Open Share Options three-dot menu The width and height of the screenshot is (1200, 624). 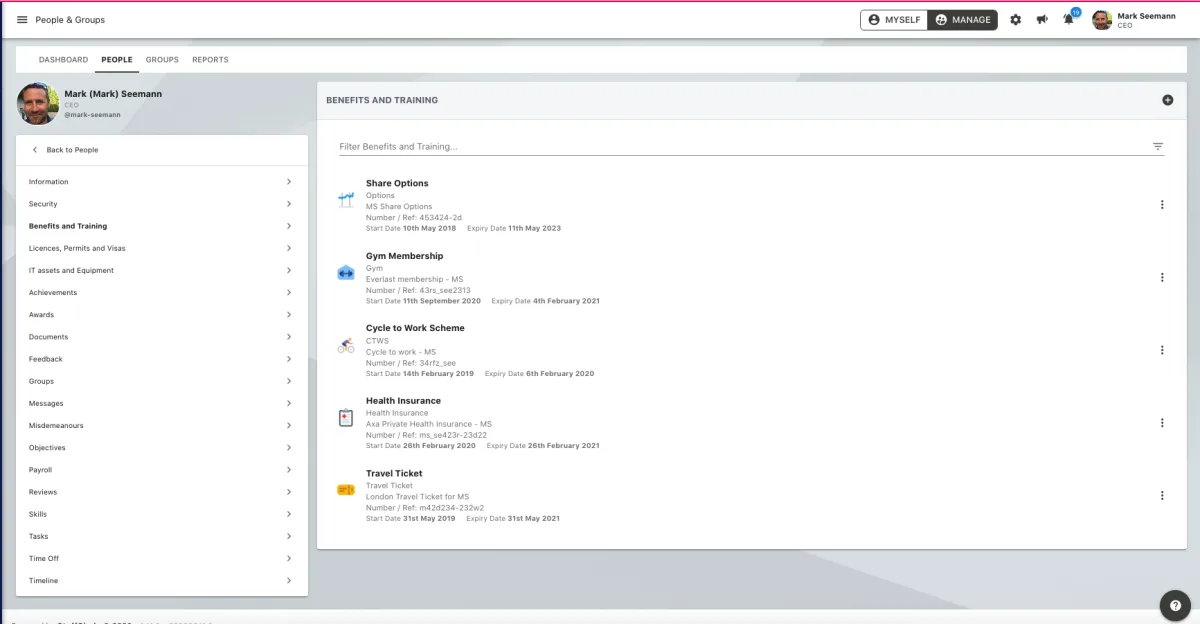pos(1162,205)
